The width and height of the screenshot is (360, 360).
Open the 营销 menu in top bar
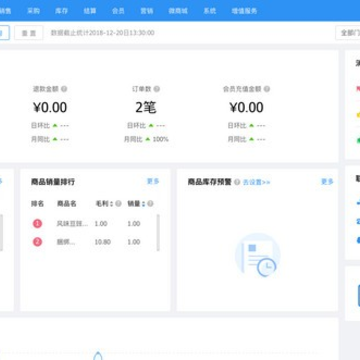[x=147, y=11]
